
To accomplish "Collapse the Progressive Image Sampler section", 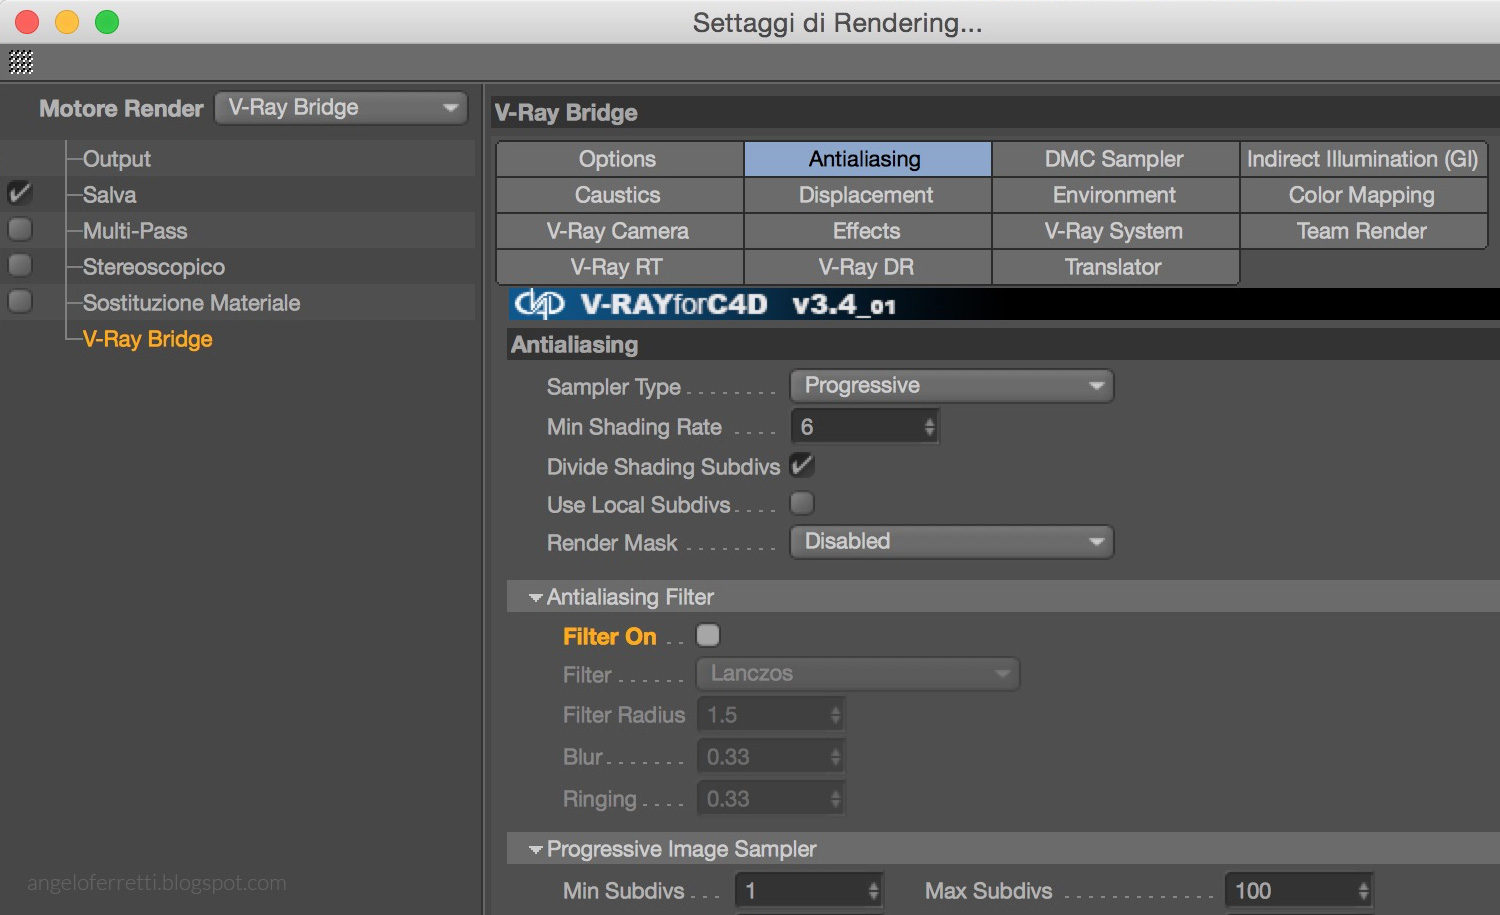I will click(536, 850).
